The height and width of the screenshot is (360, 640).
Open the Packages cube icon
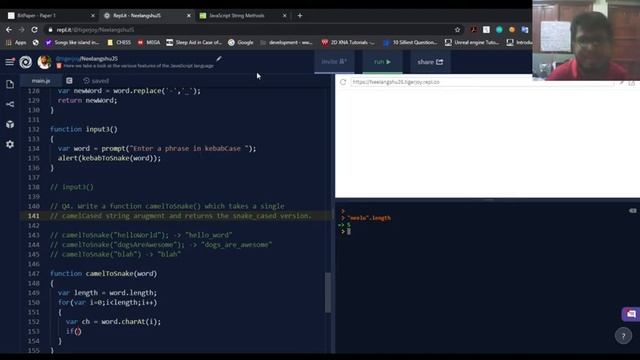click(10, 124)
